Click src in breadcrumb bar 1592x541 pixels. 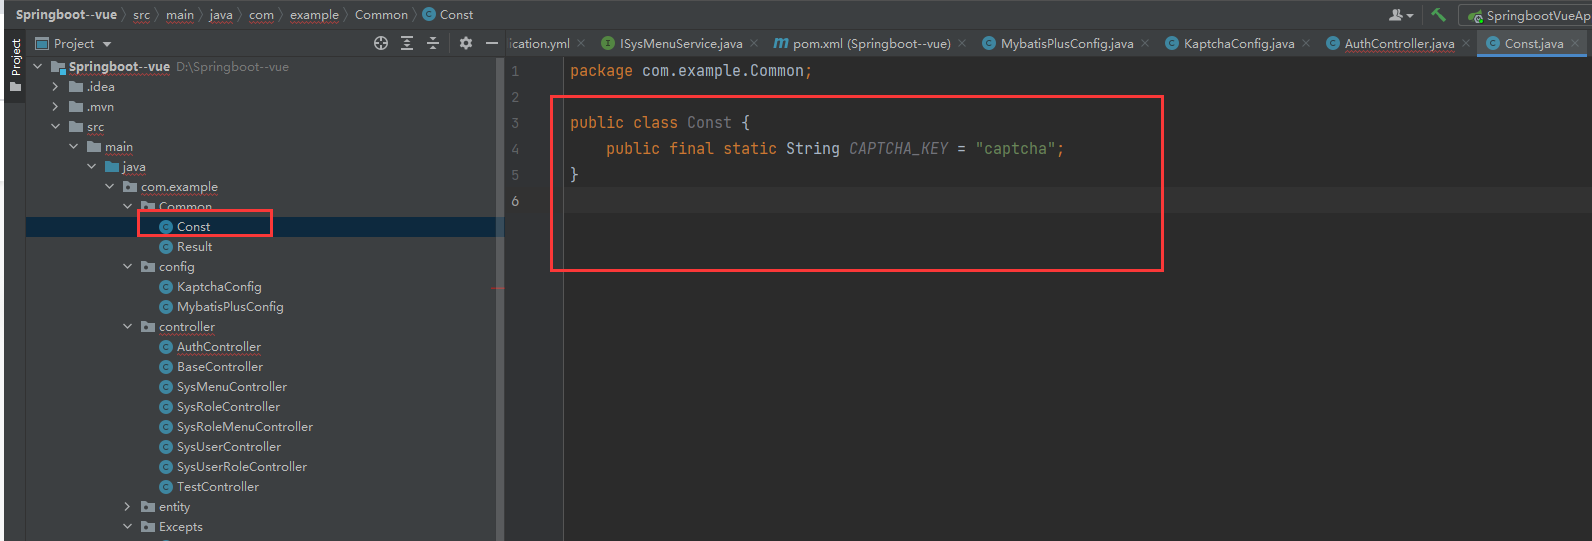(x=142, y=15)
